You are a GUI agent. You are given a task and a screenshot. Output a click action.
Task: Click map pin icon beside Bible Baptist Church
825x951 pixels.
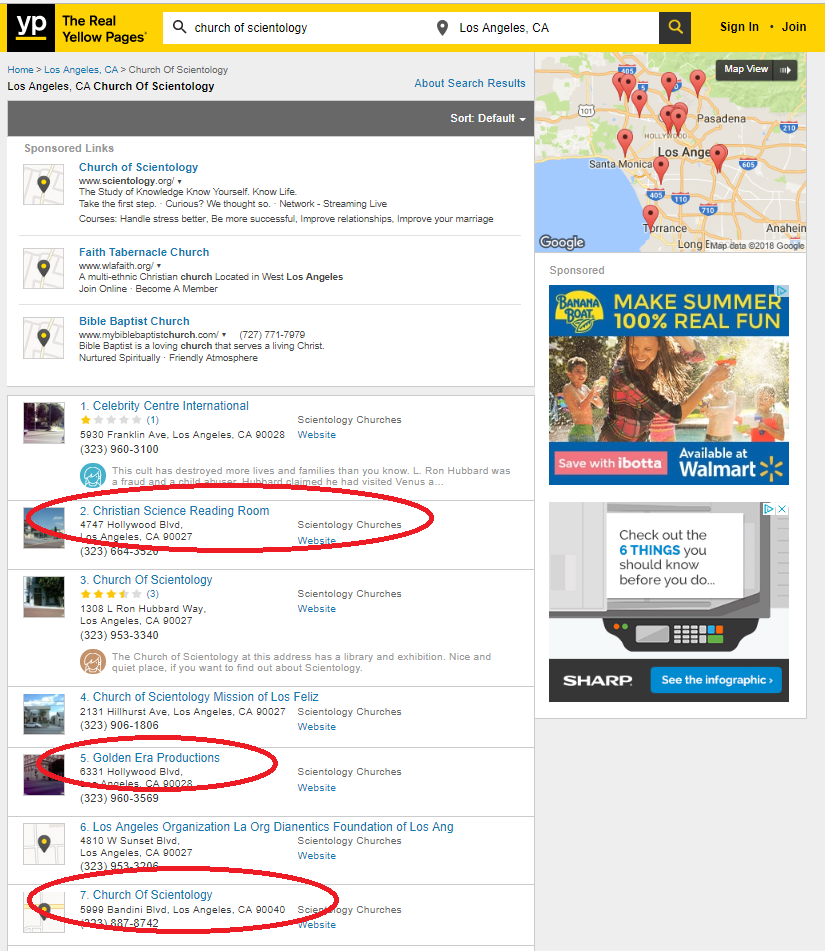44,338
